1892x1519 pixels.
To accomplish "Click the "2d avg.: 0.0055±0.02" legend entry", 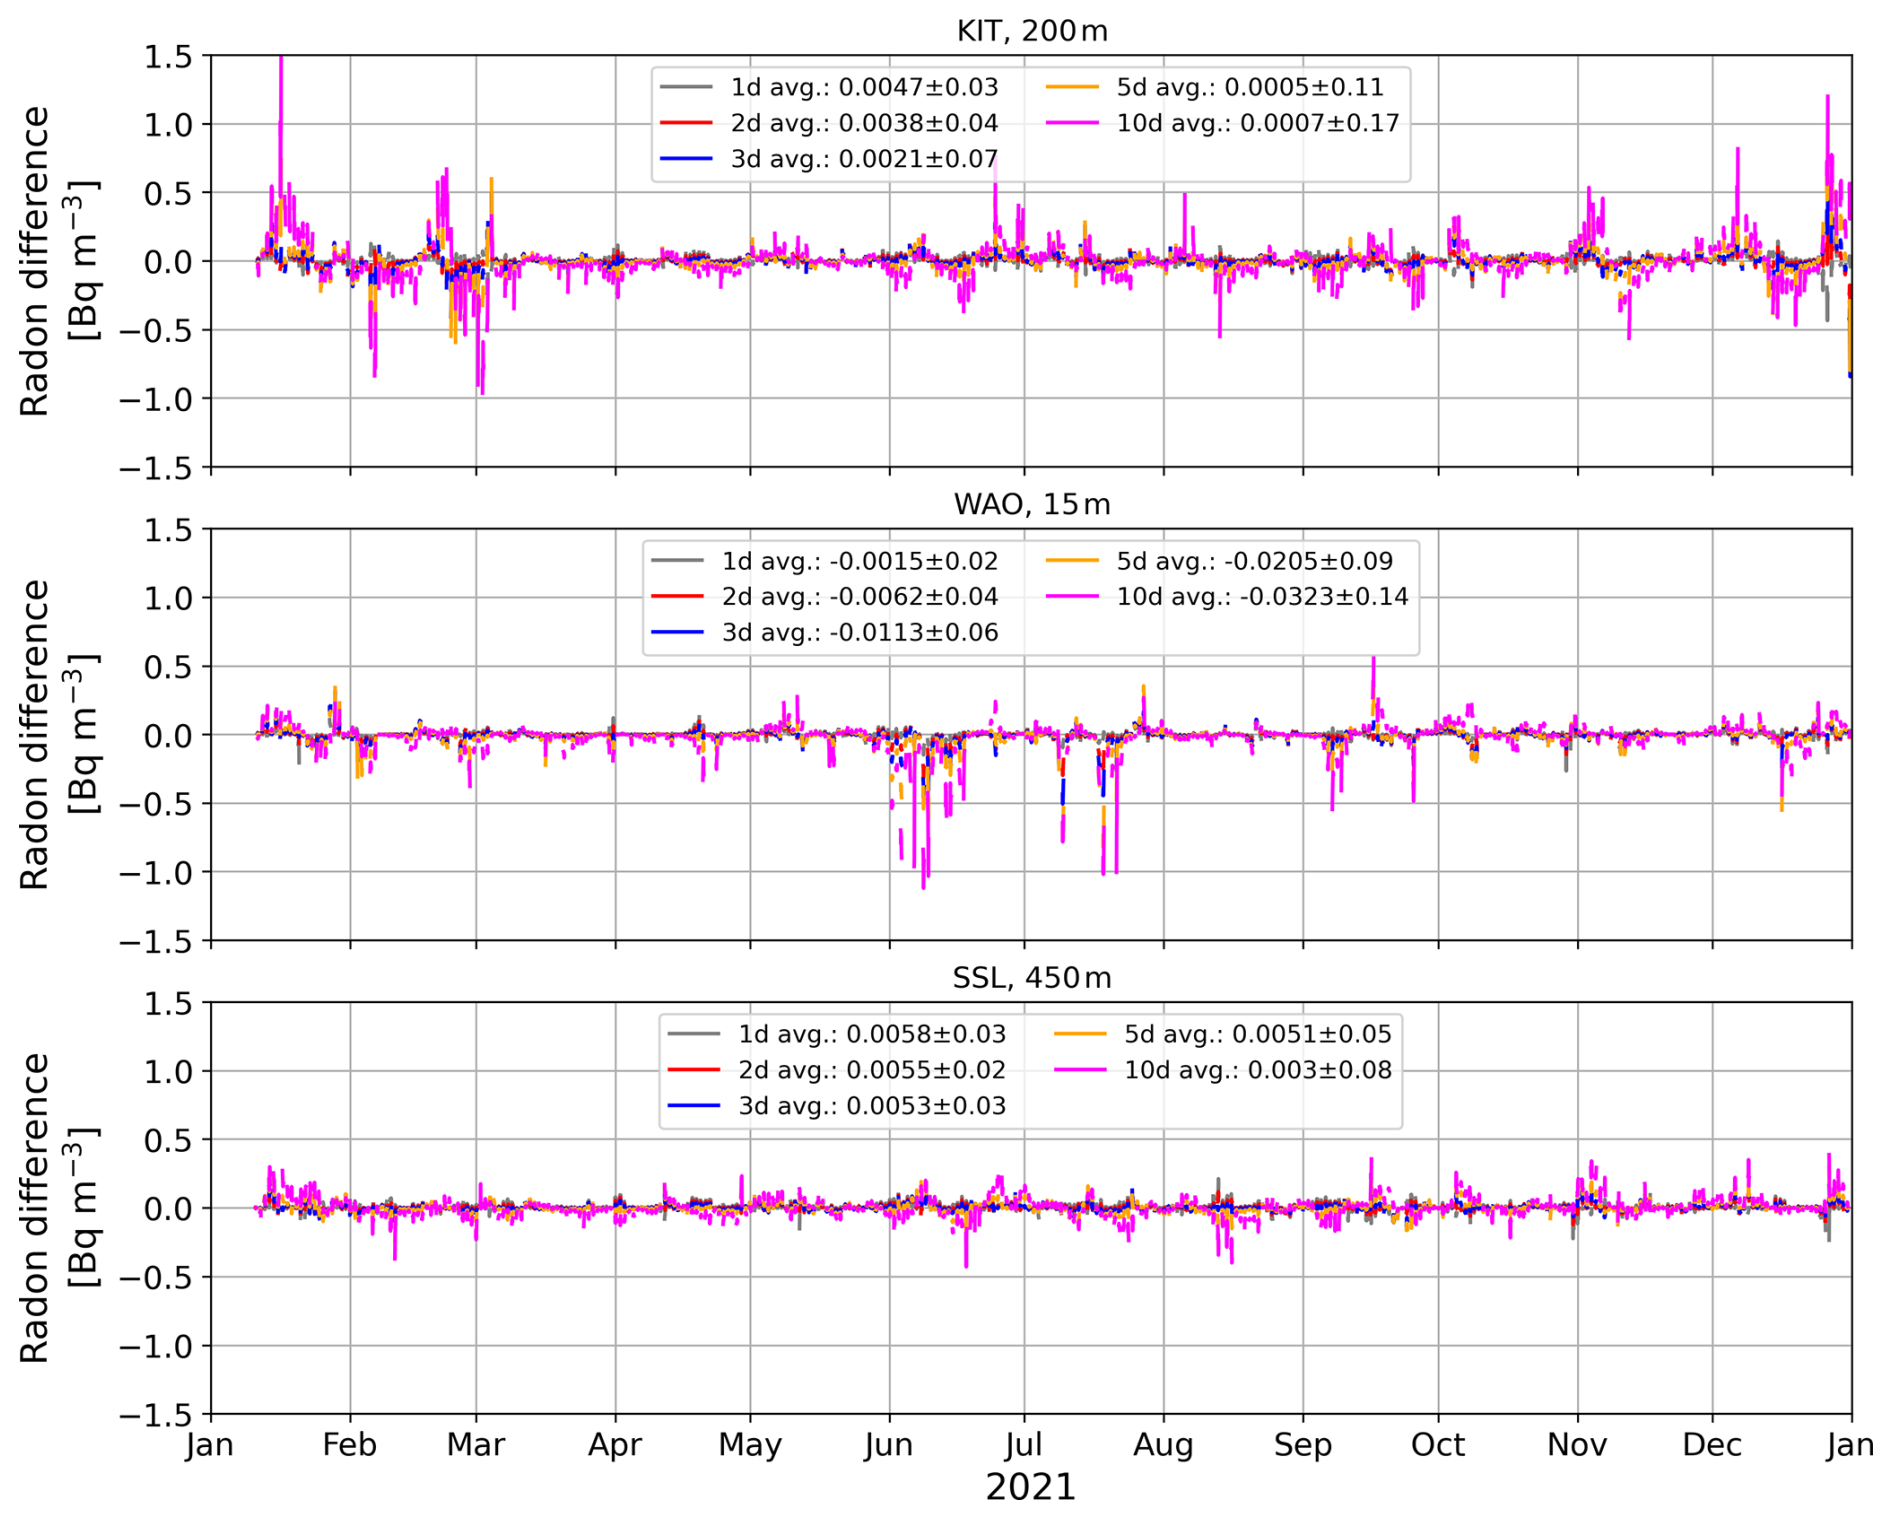I will click(872, 1070).
